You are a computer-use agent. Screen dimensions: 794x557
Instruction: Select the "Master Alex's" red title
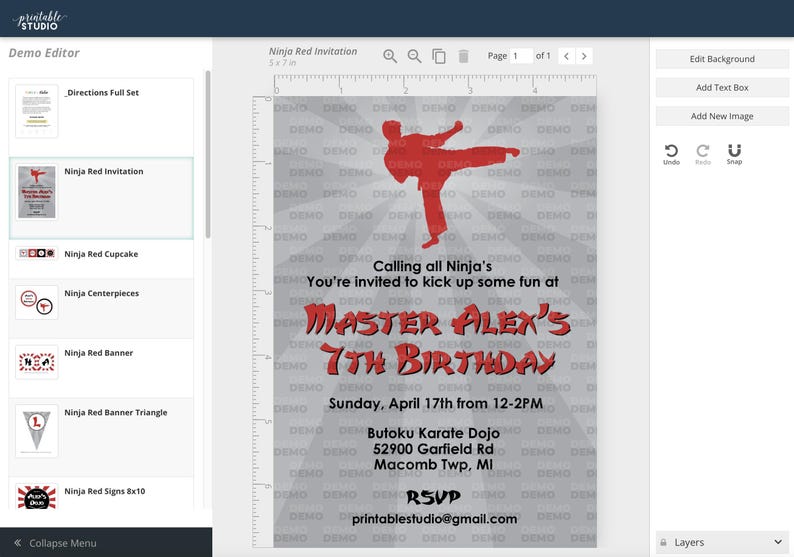click(438, 321)
